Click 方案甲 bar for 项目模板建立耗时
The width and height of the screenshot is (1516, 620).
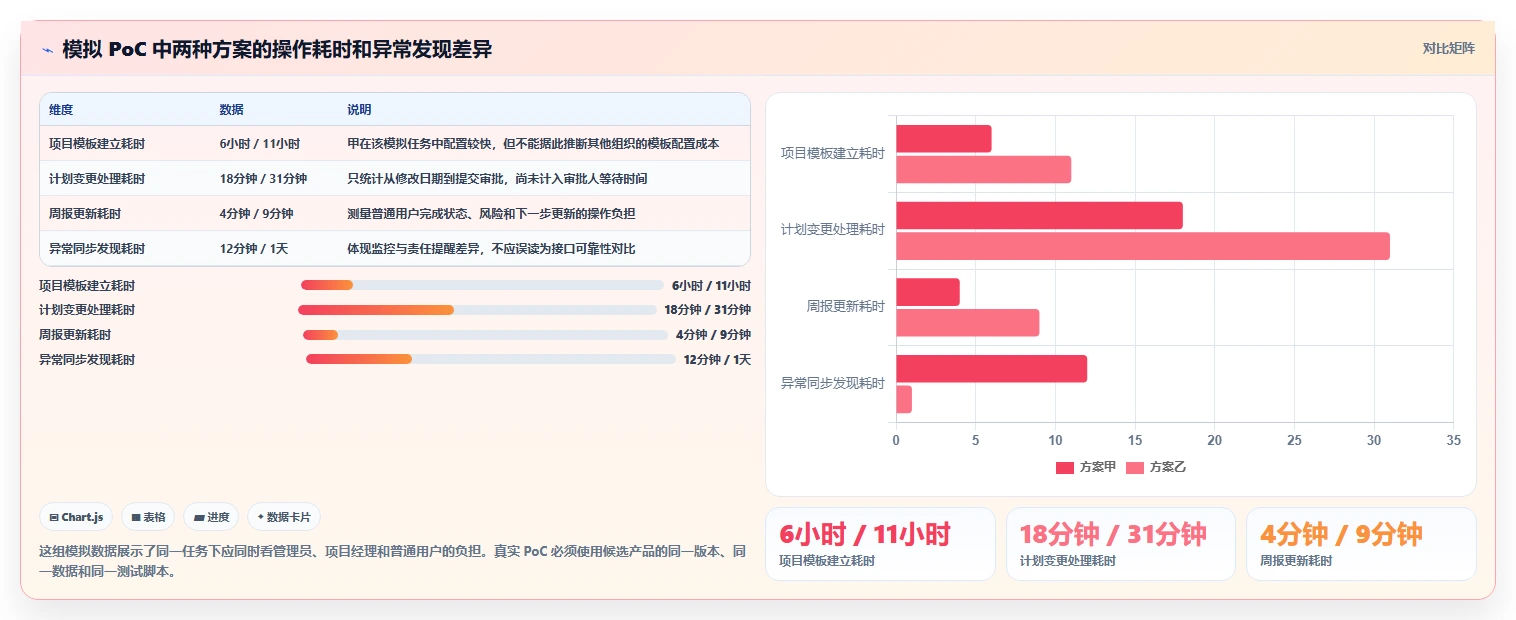pos(943,139)
